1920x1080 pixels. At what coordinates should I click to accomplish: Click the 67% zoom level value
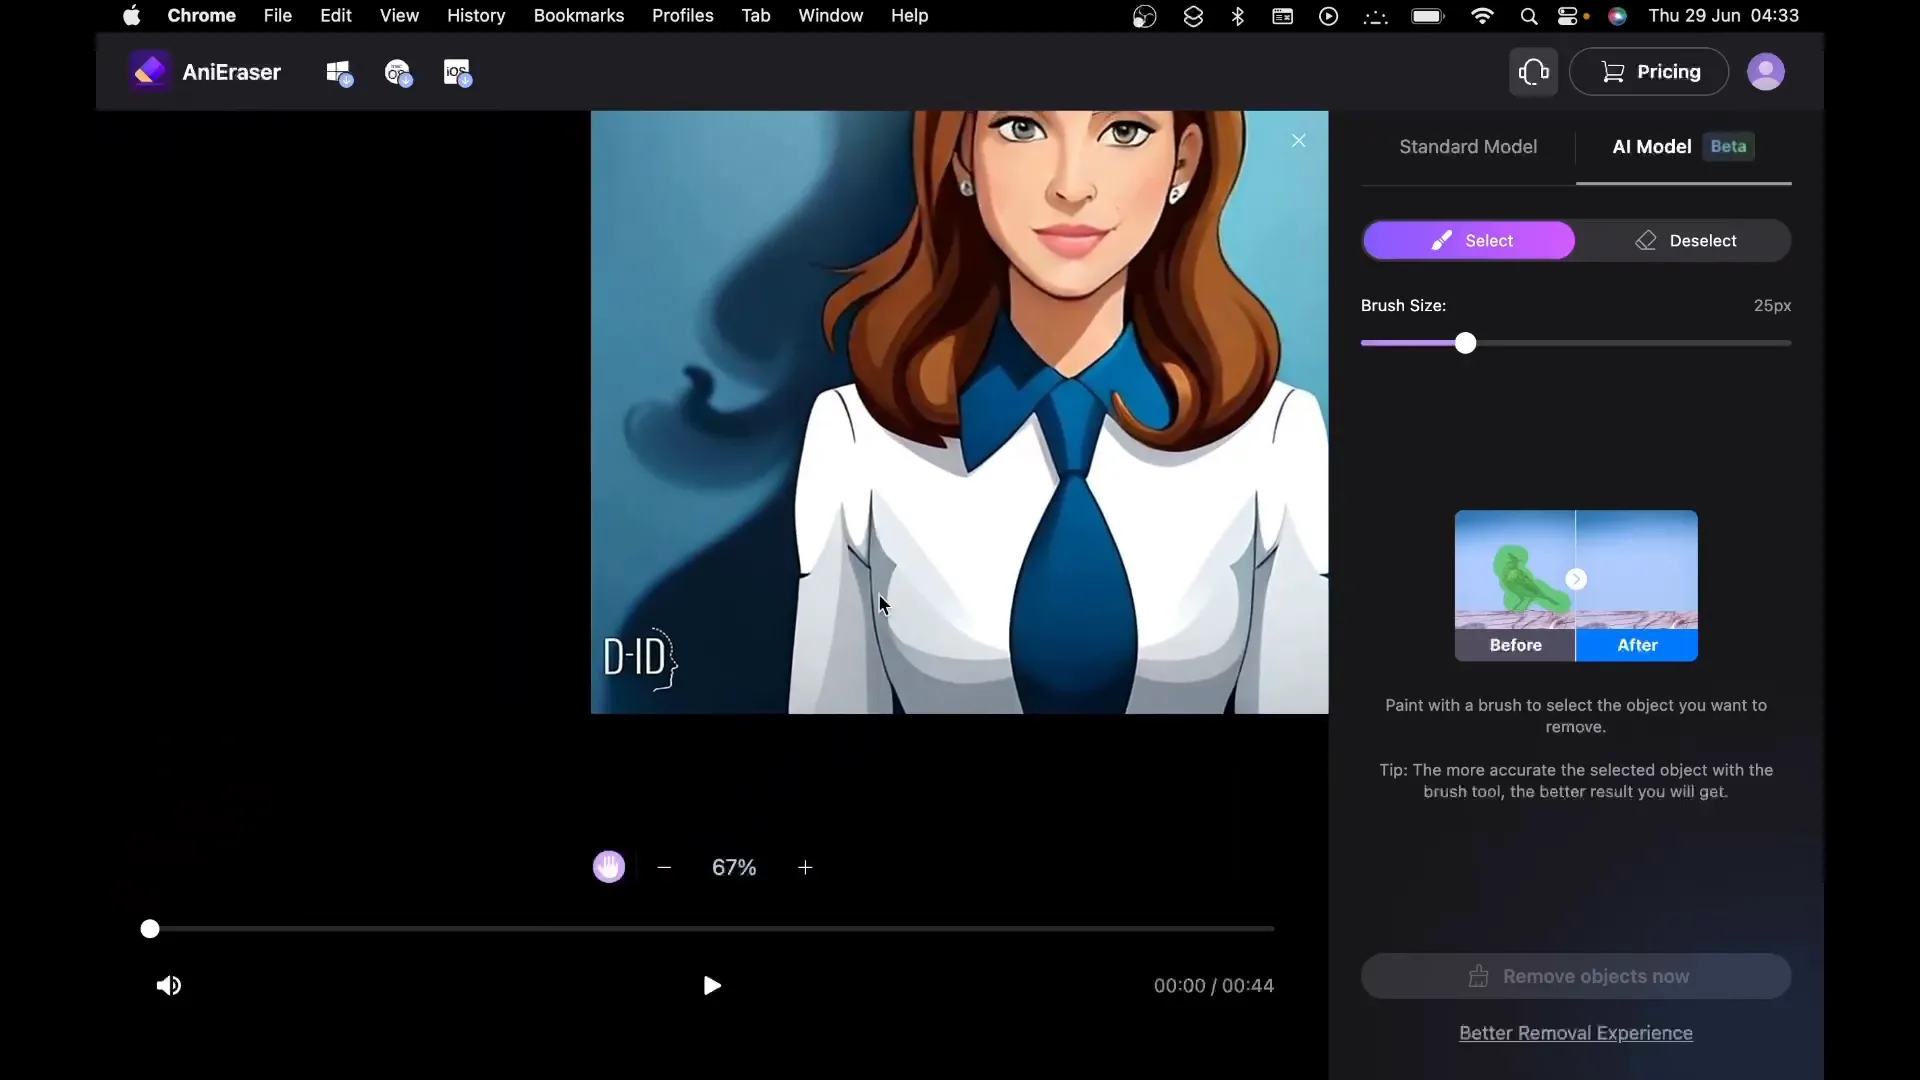coord(734,867)
